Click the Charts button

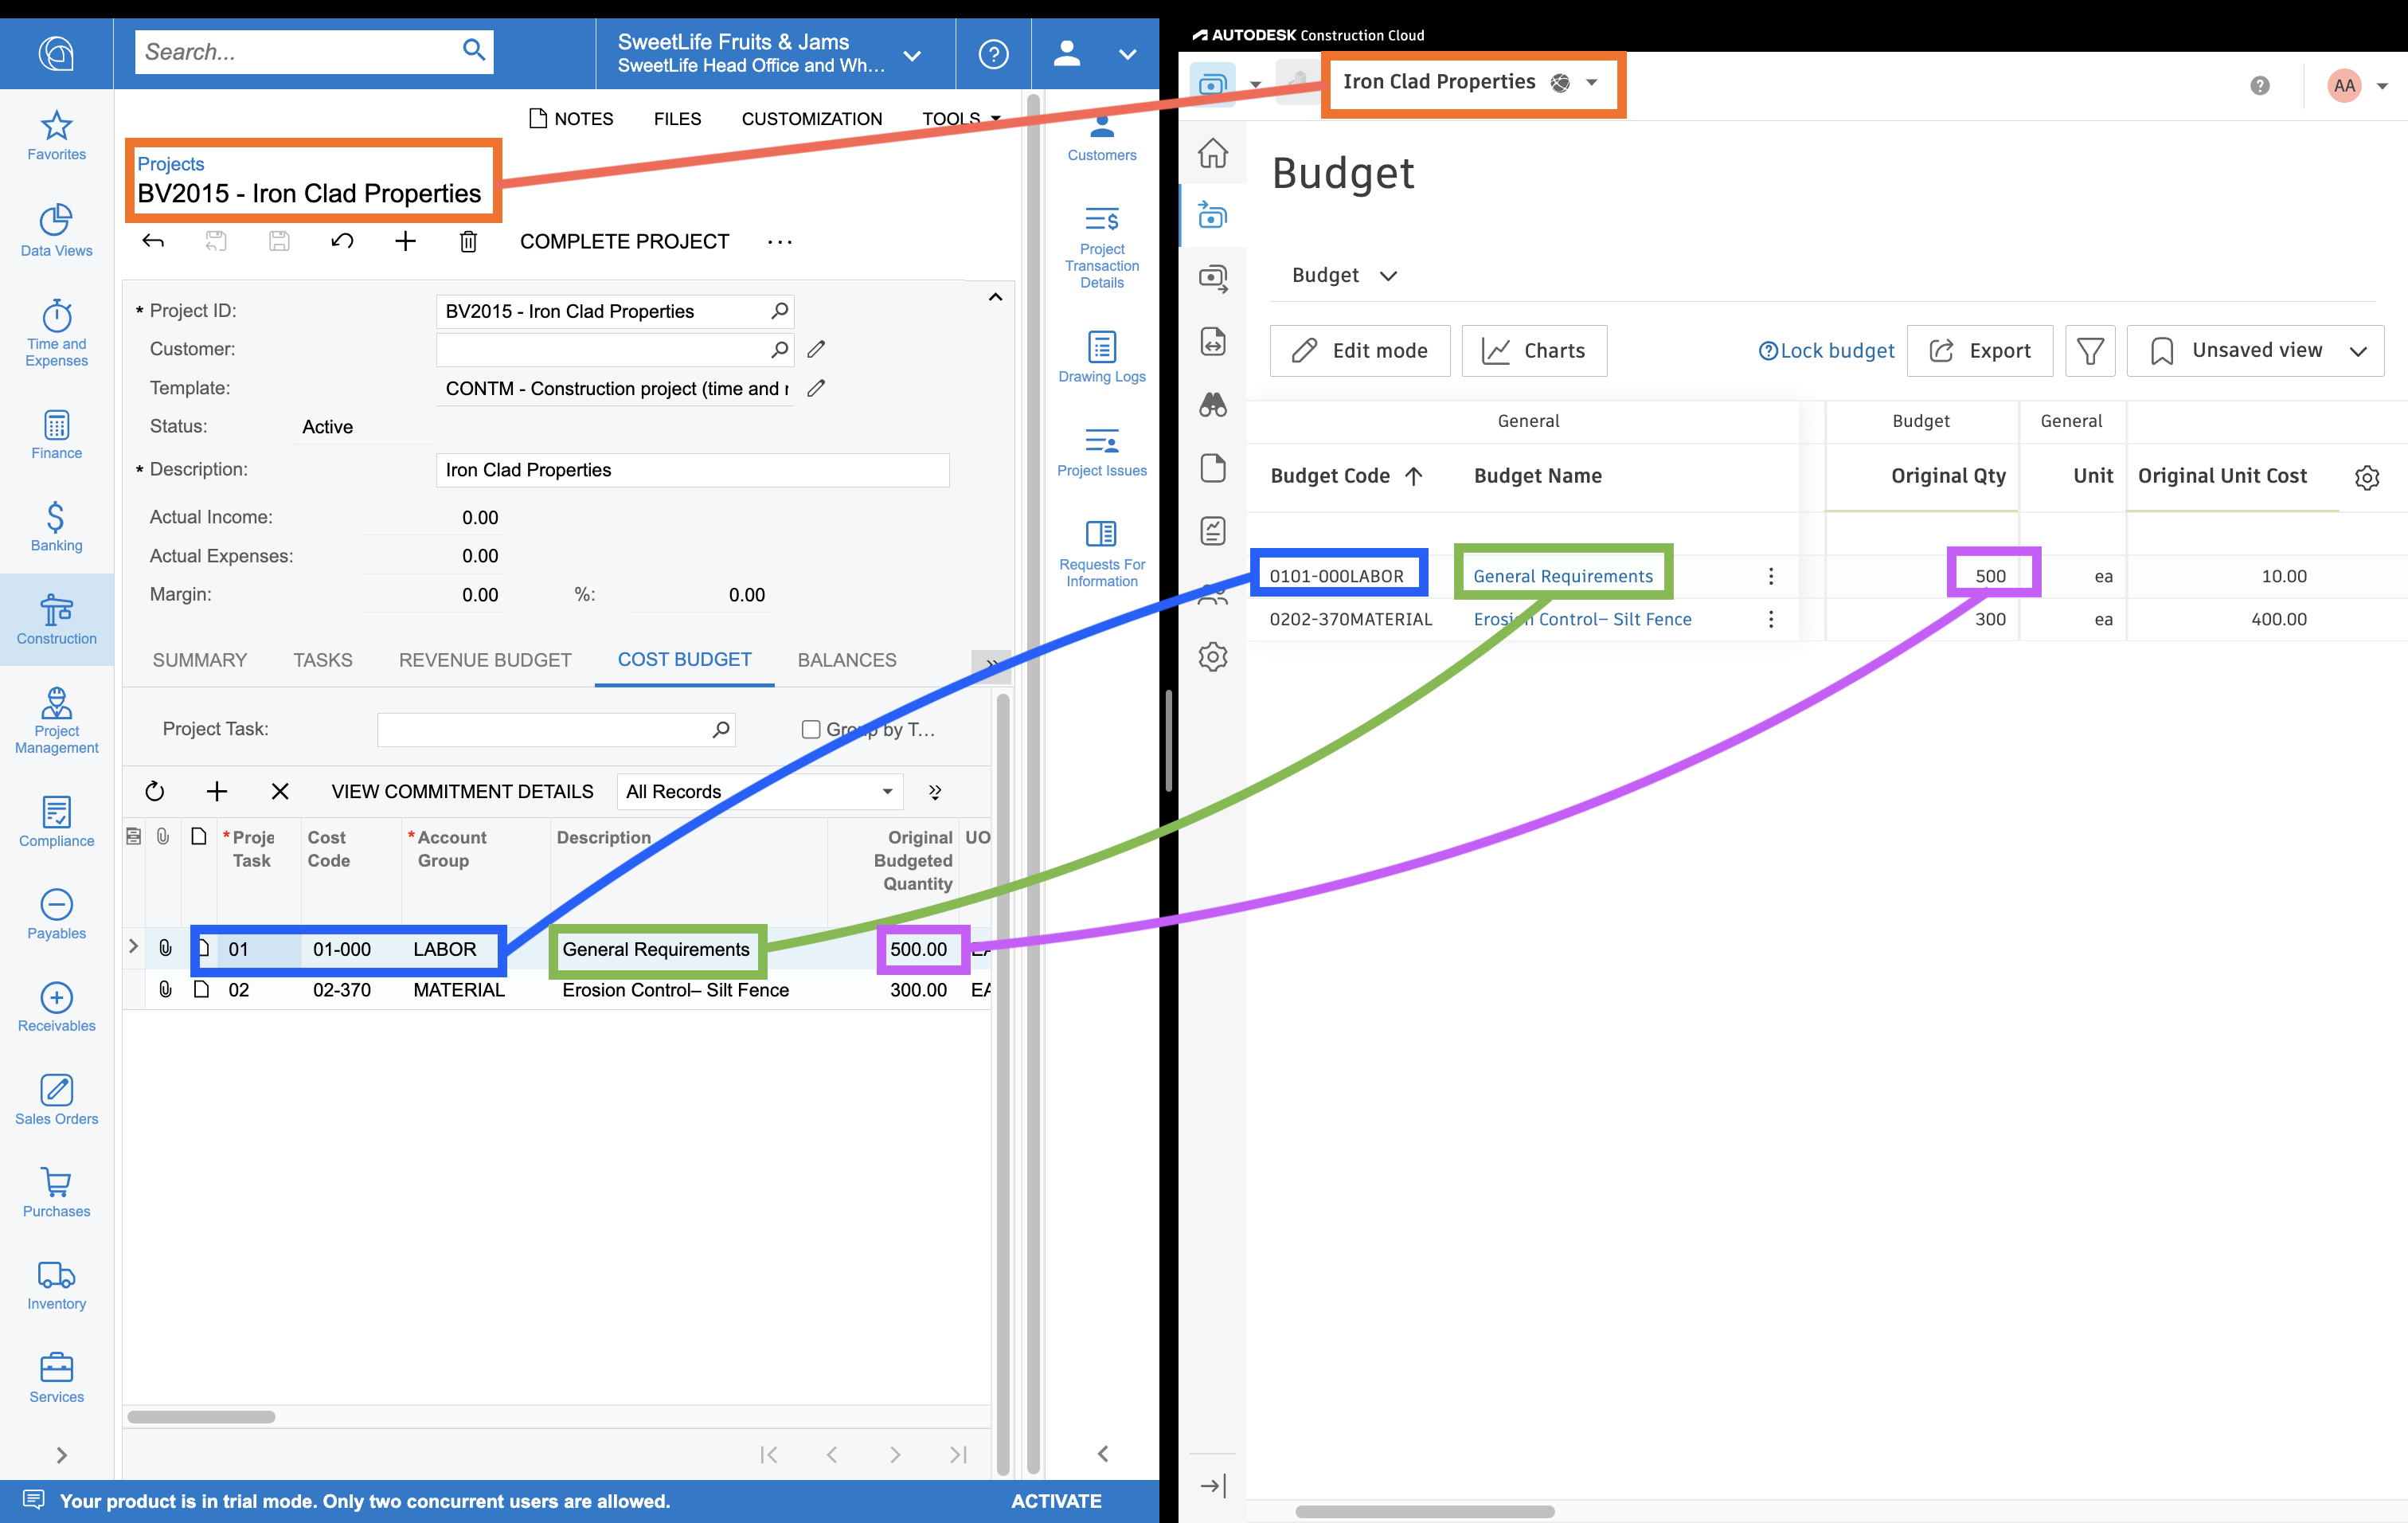1534,351
